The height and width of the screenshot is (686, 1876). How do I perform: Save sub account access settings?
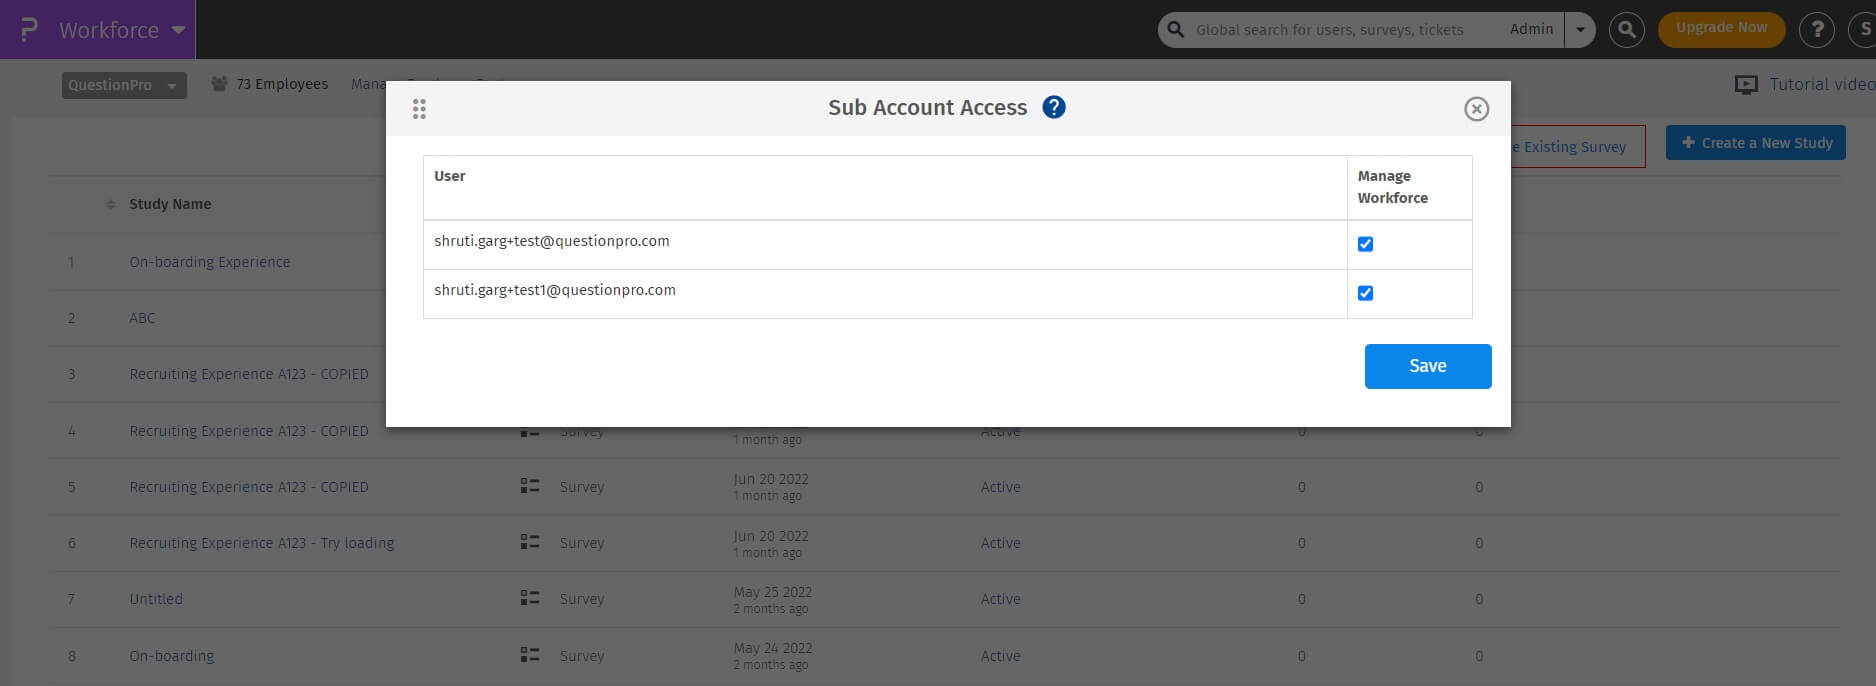1427,366
